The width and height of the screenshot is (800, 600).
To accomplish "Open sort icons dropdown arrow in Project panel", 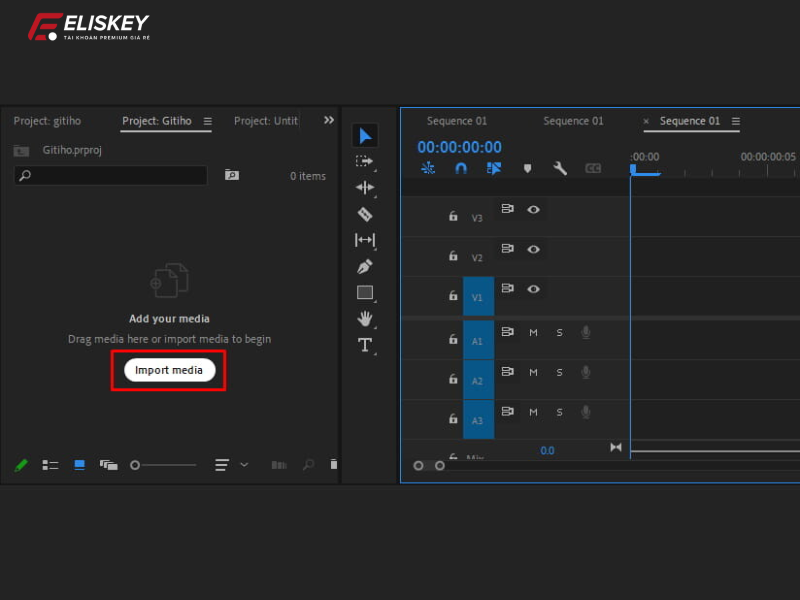I will coord(244,465).
